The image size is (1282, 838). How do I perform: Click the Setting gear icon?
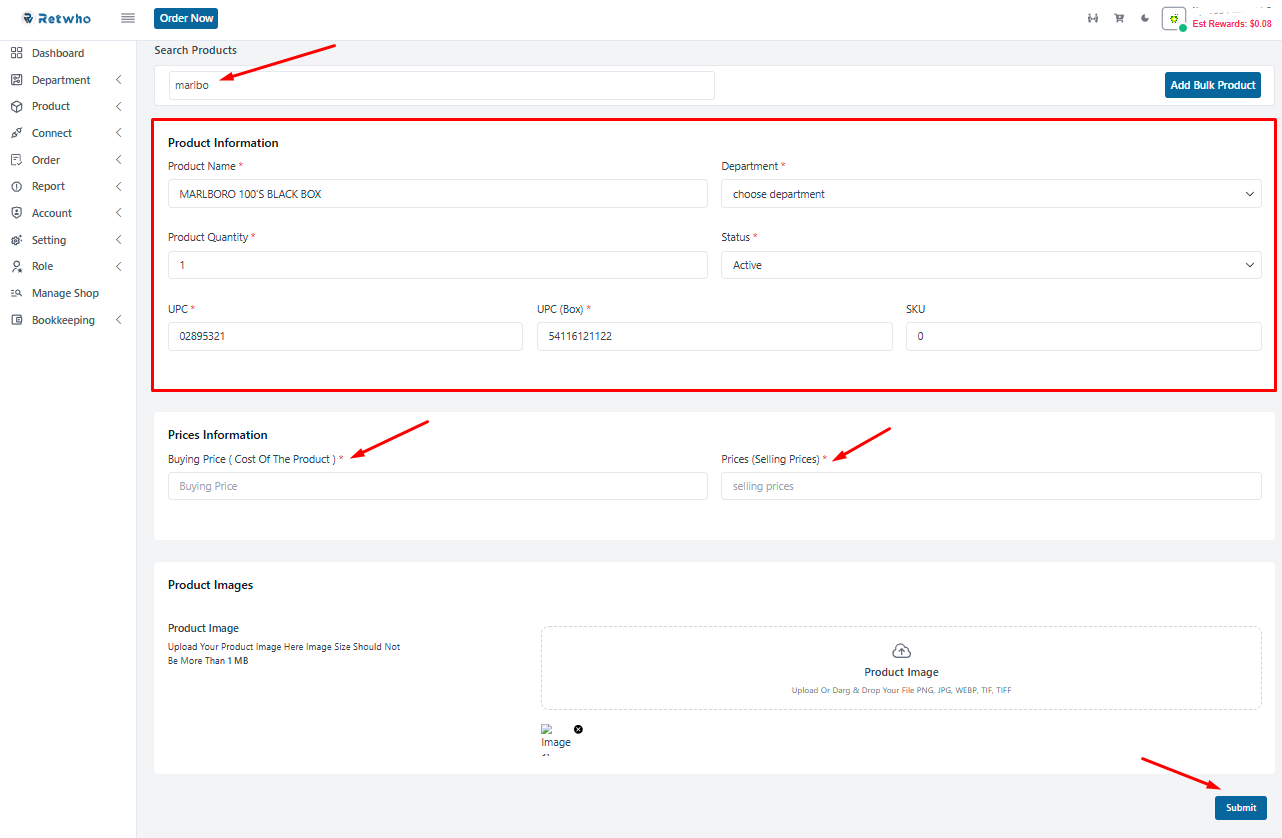pyautogui.click(x=16, y=240)
